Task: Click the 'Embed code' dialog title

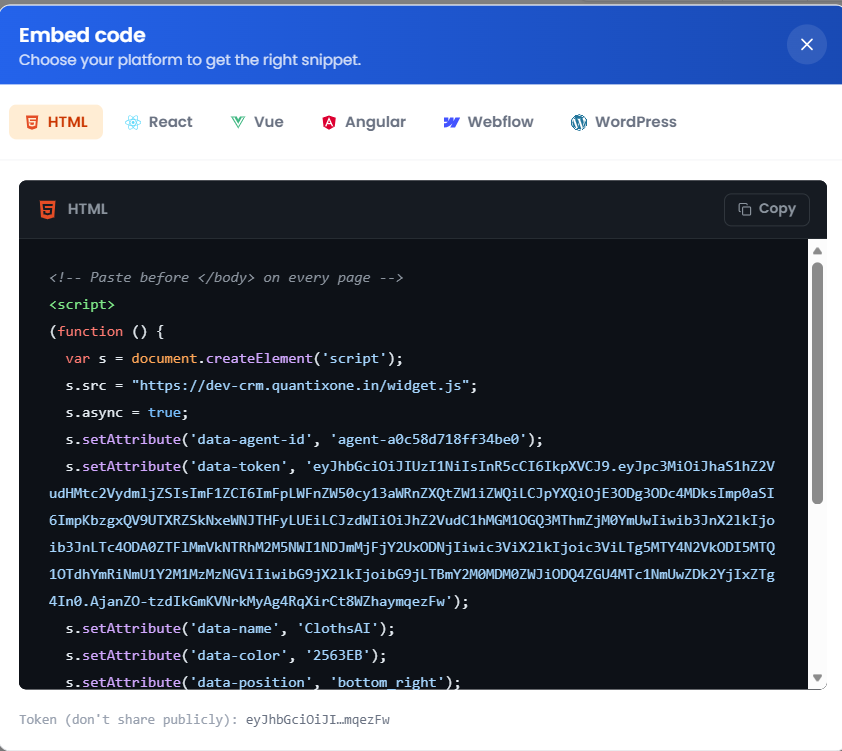Action: coord(82,35)
